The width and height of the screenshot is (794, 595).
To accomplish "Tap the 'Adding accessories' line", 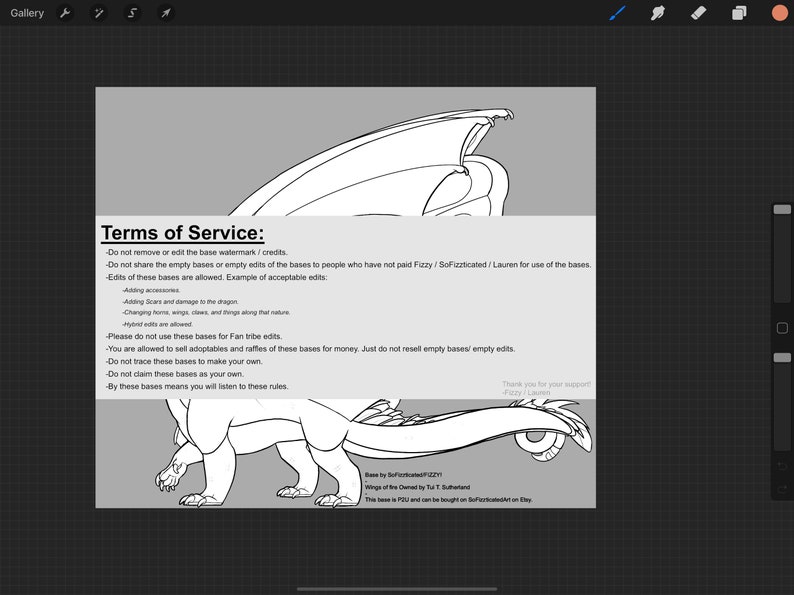I will coord(151,290).
